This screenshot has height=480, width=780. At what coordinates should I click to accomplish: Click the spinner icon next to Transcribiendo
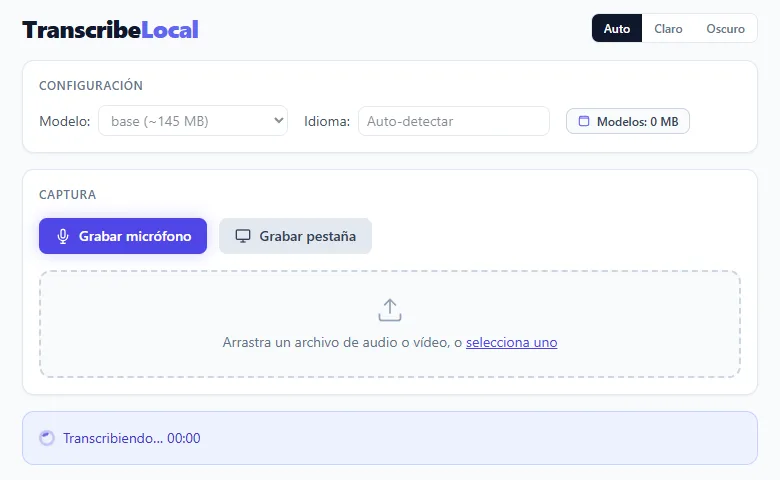(47, 438)
